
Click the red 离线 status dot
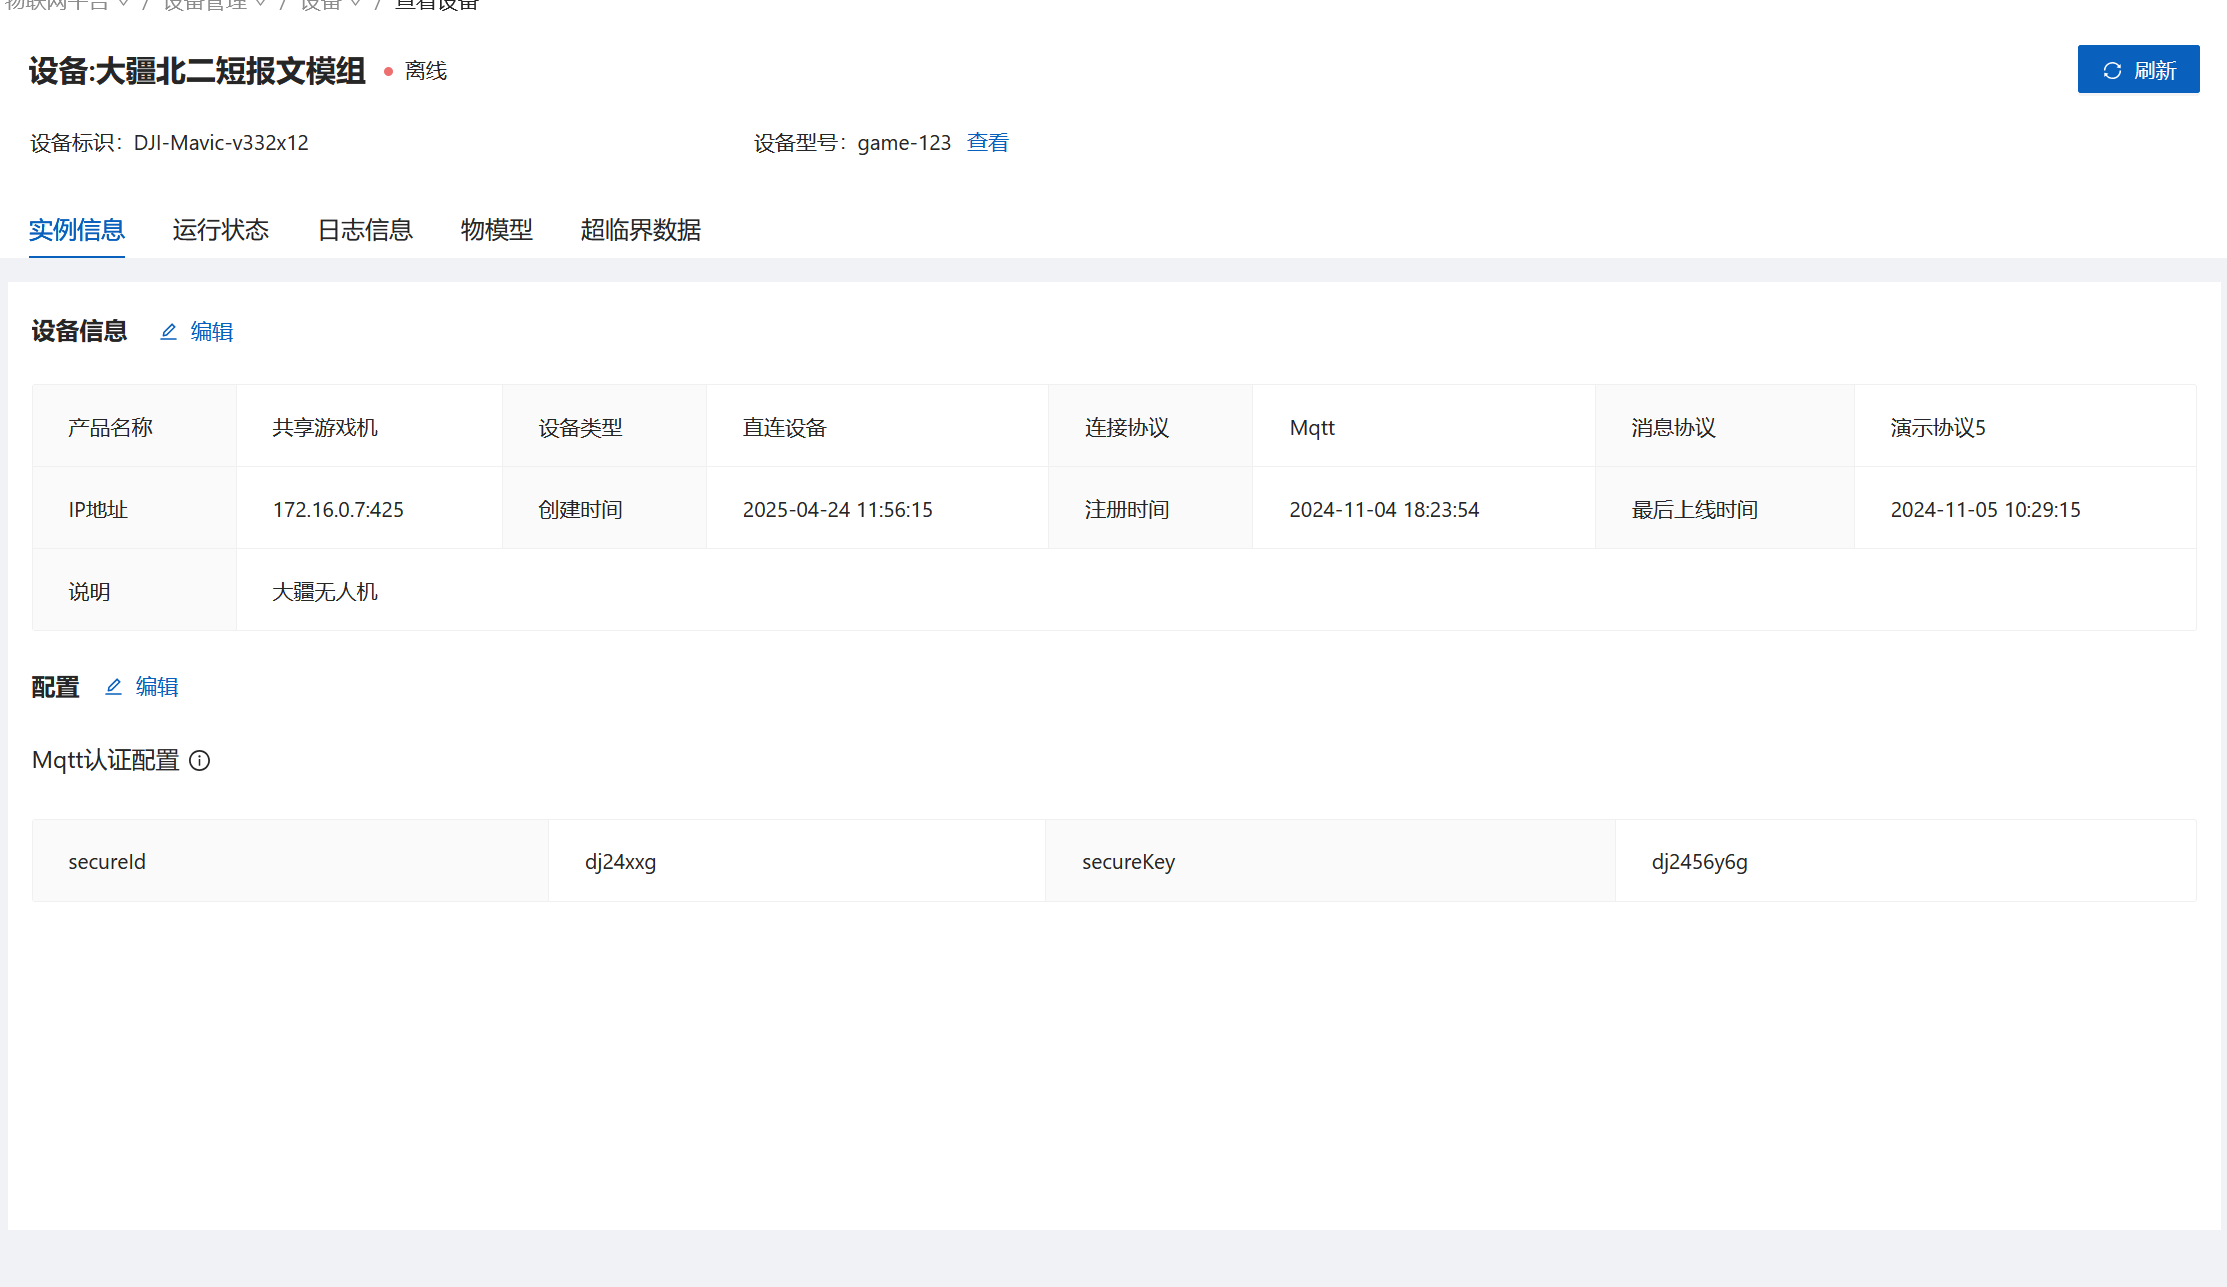[x=388, y=72]
